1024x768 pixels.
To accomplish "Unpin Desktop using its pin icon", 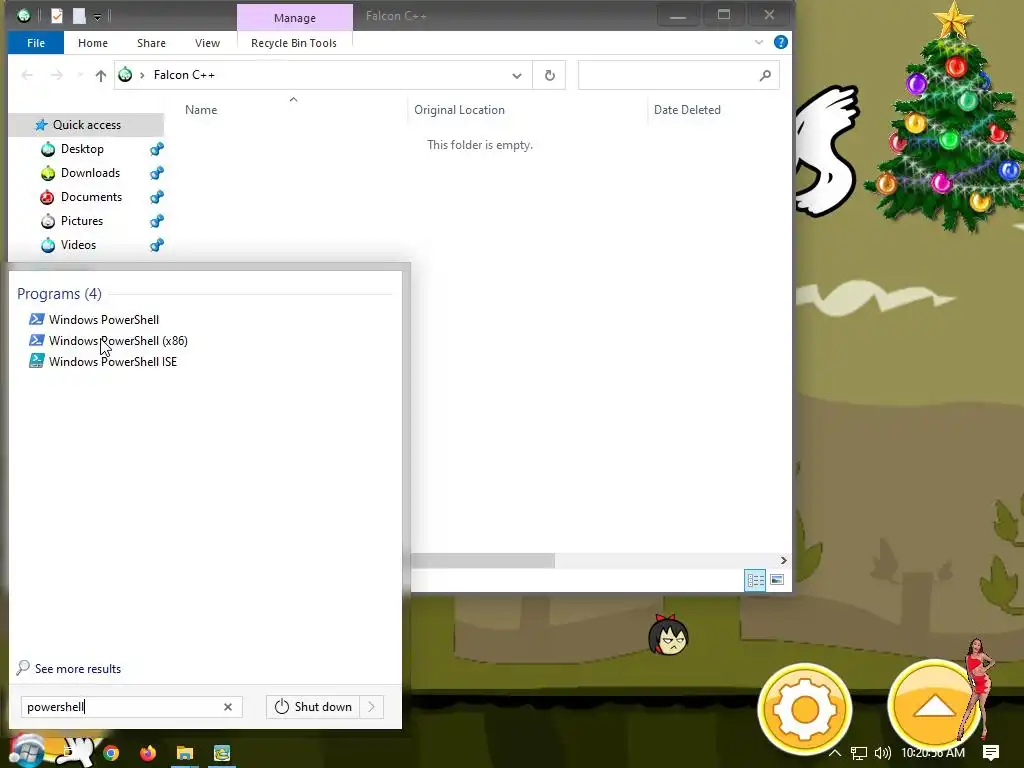I will click(157, 149).
